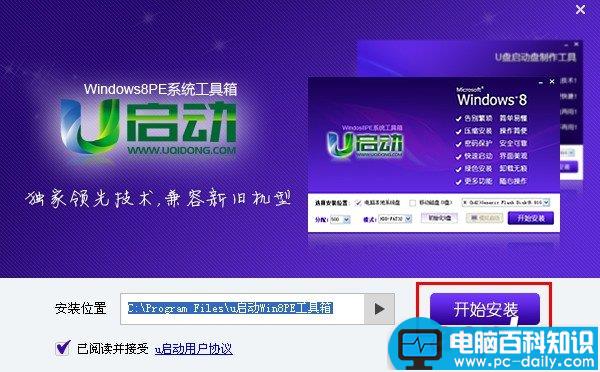Click the 安装位置 label
600x372 pixels.
(80, 308)
